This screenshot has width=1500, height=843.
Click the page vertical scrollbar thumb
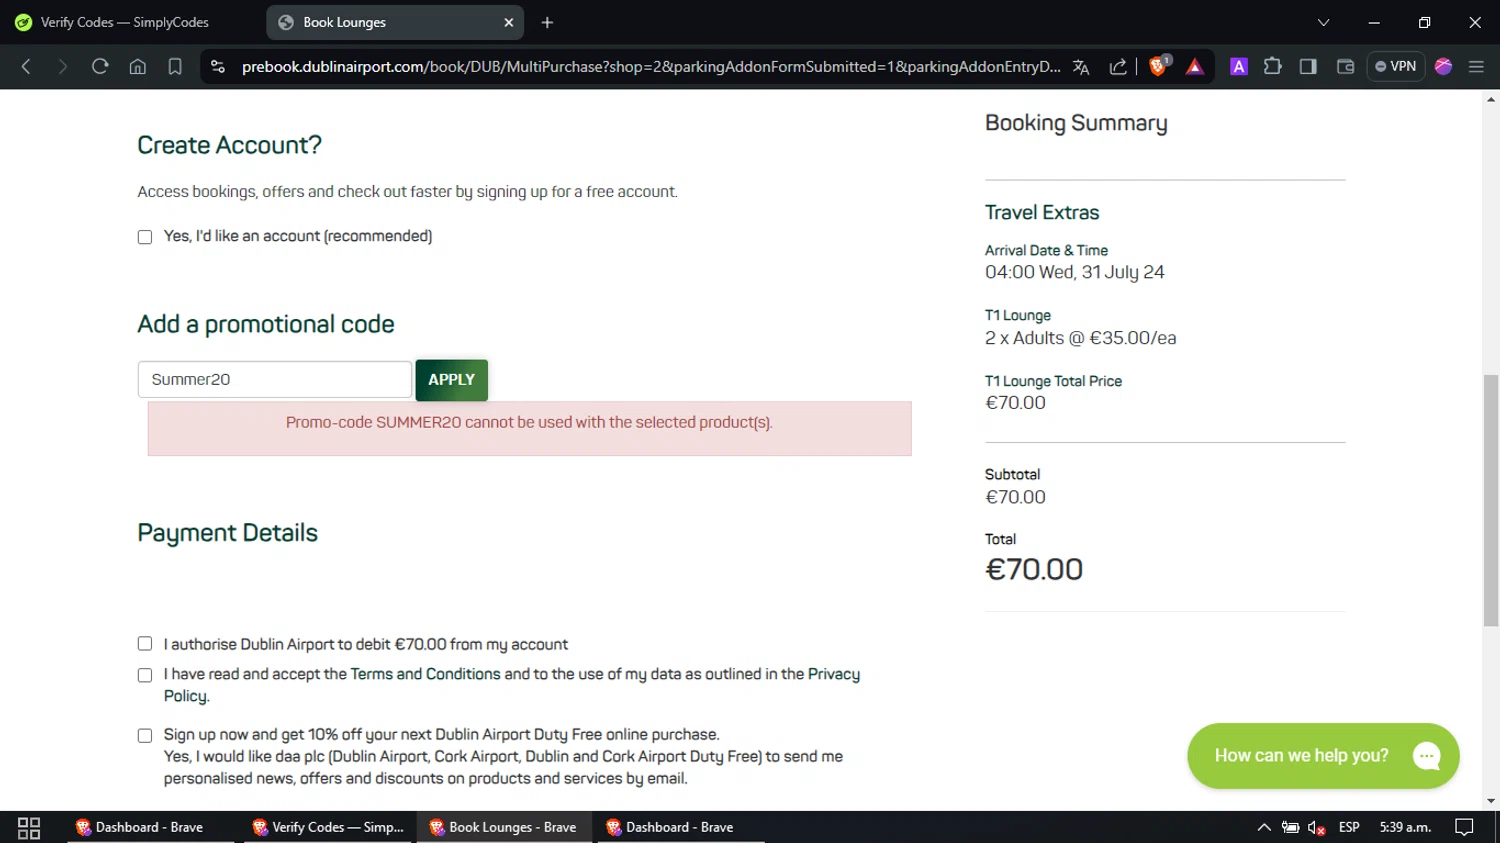pos(1491,500)
